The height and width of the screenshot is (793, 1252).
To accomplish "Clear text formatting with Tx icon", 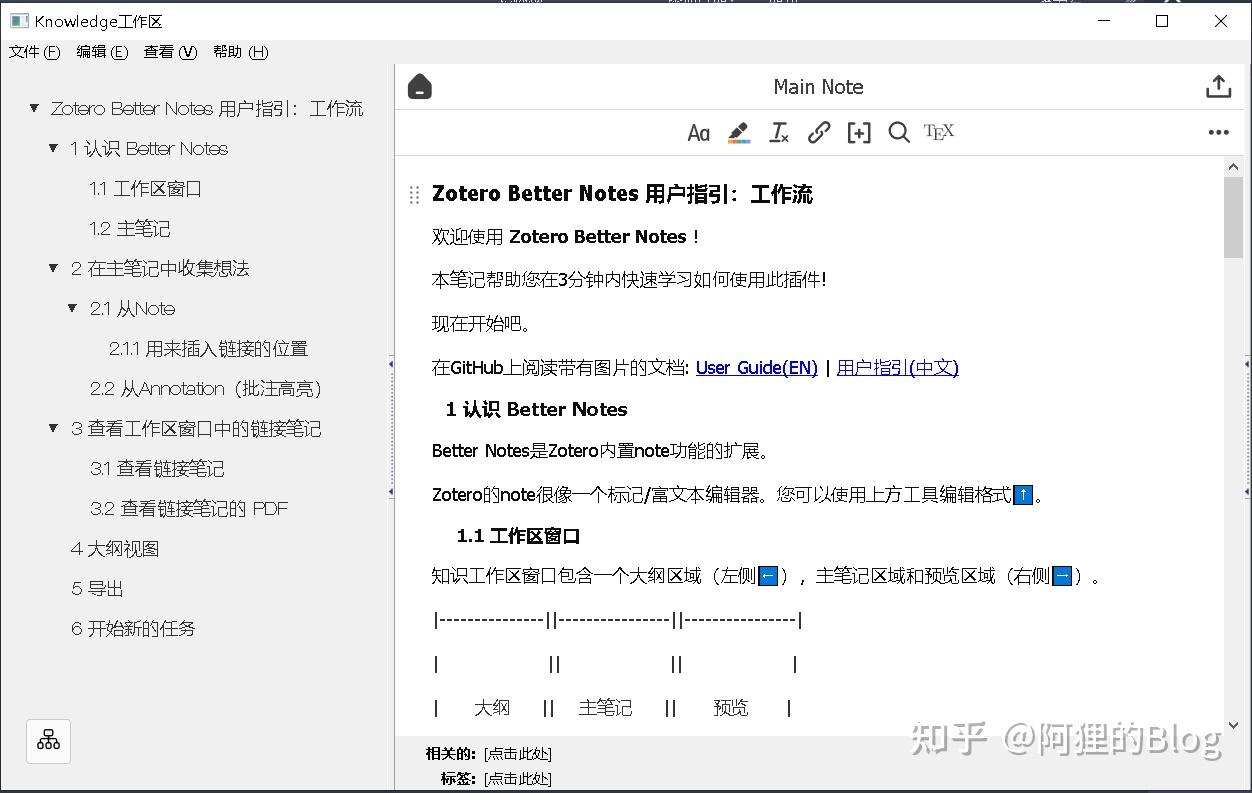I will pyautogui.click(x=779, y=132).
